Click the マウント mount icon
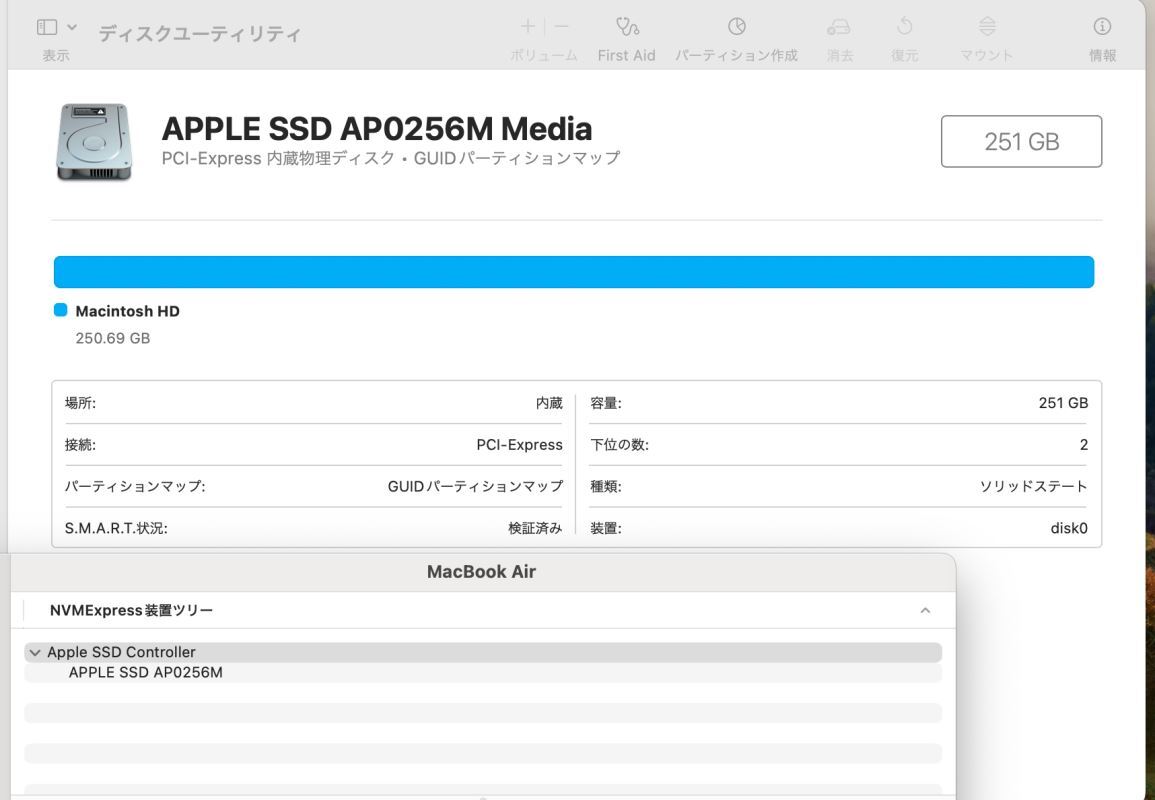Screen dimensions: 1155x800 (x=987, y=27)
